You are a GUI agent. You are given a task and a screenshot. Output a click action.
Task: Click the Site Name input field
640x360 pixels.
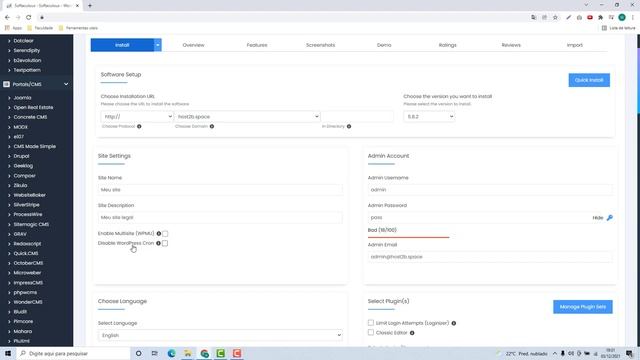click(220, 190)
